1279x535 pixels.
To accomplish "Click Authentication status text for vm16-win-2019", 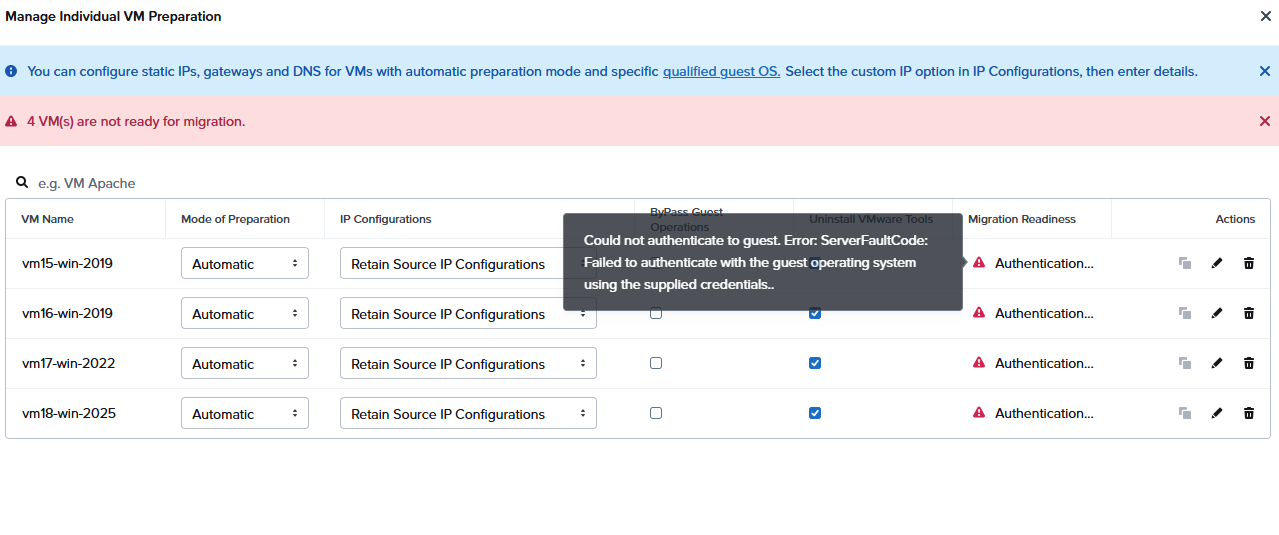I will pos(1044,313).
